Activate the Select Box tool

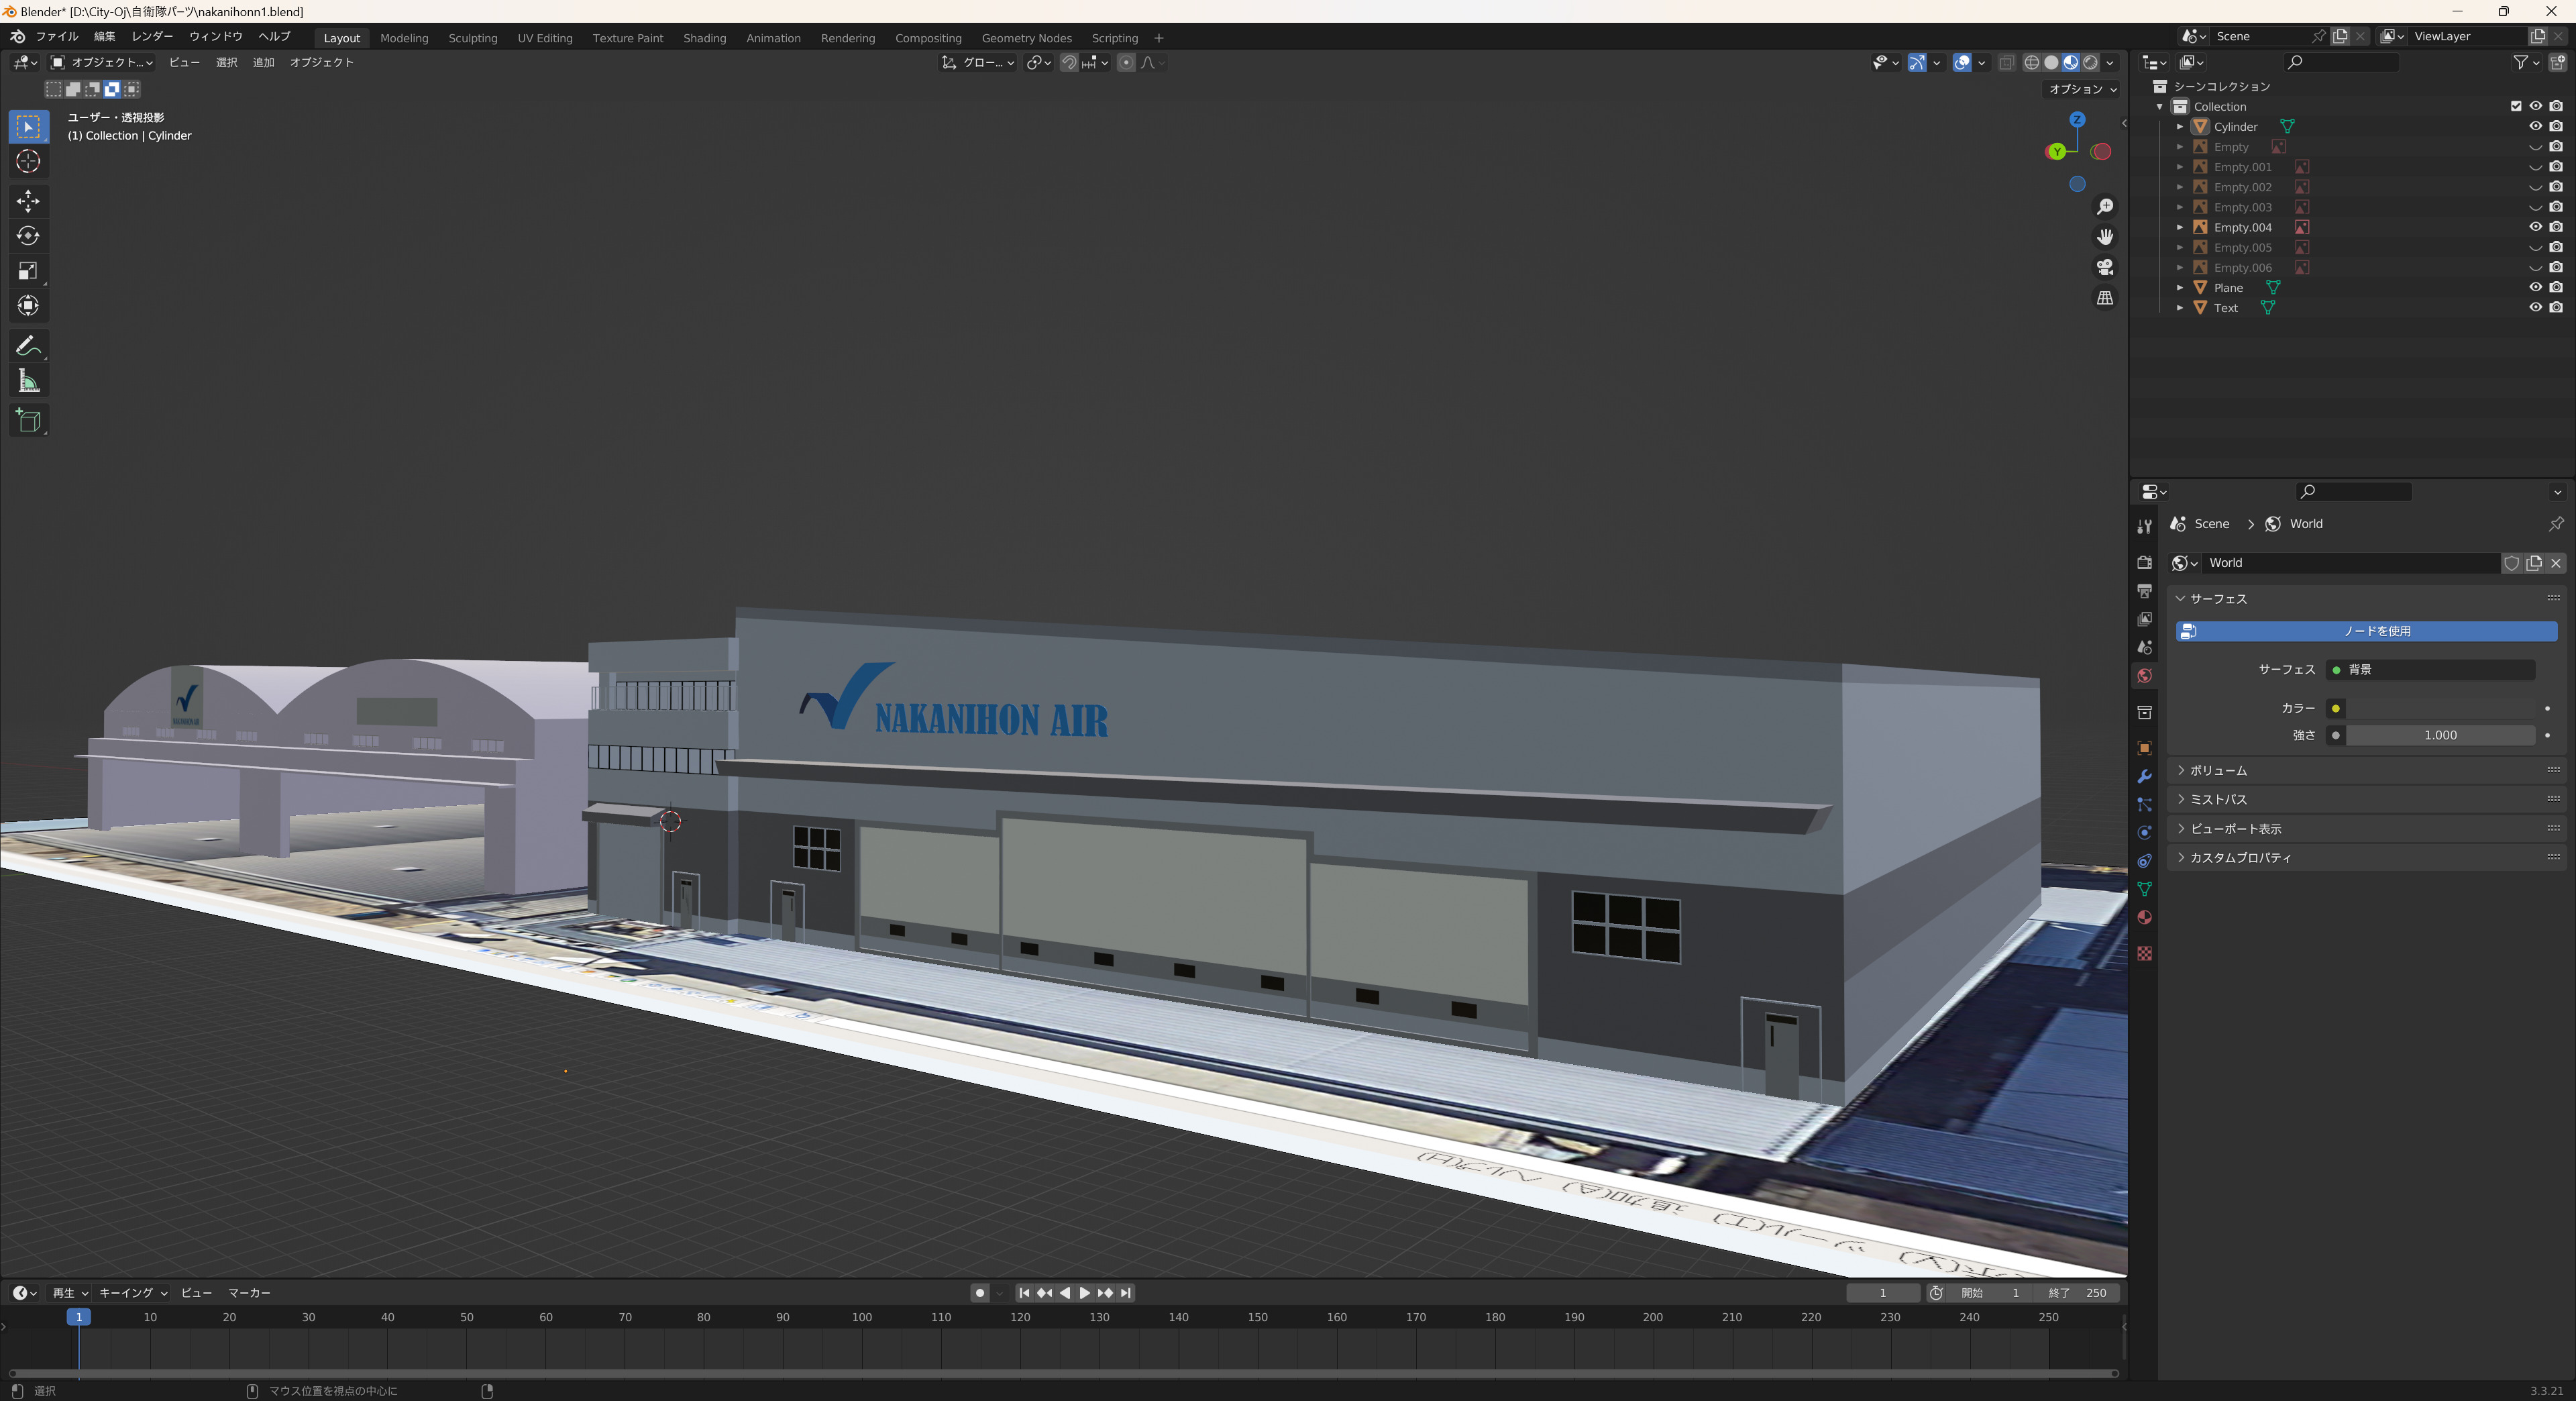tap(28, 126)
